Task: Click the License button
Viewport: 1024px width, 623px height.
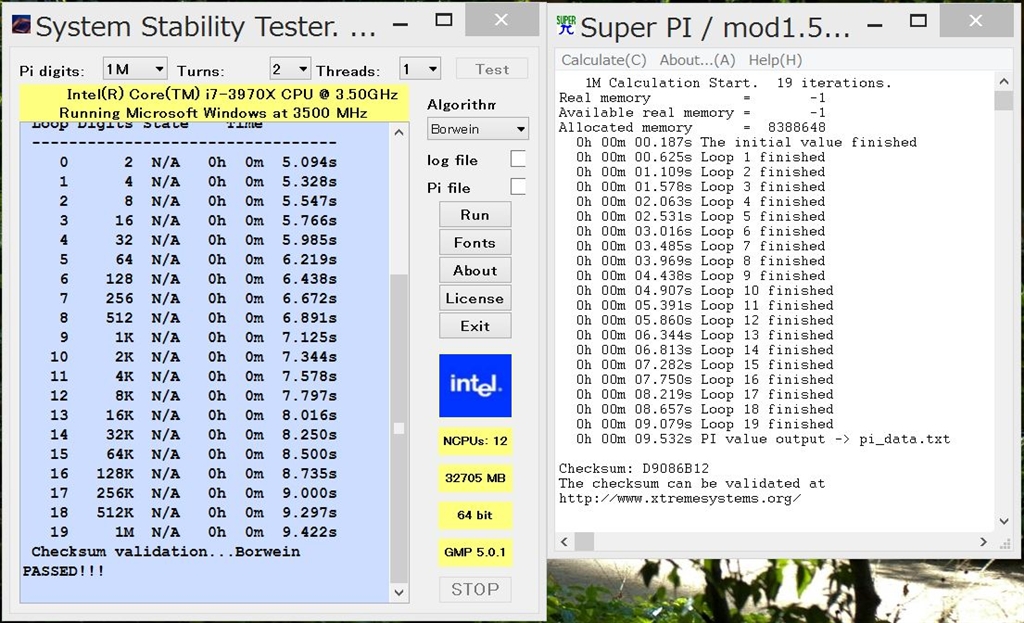Action: tap(475, 298)
